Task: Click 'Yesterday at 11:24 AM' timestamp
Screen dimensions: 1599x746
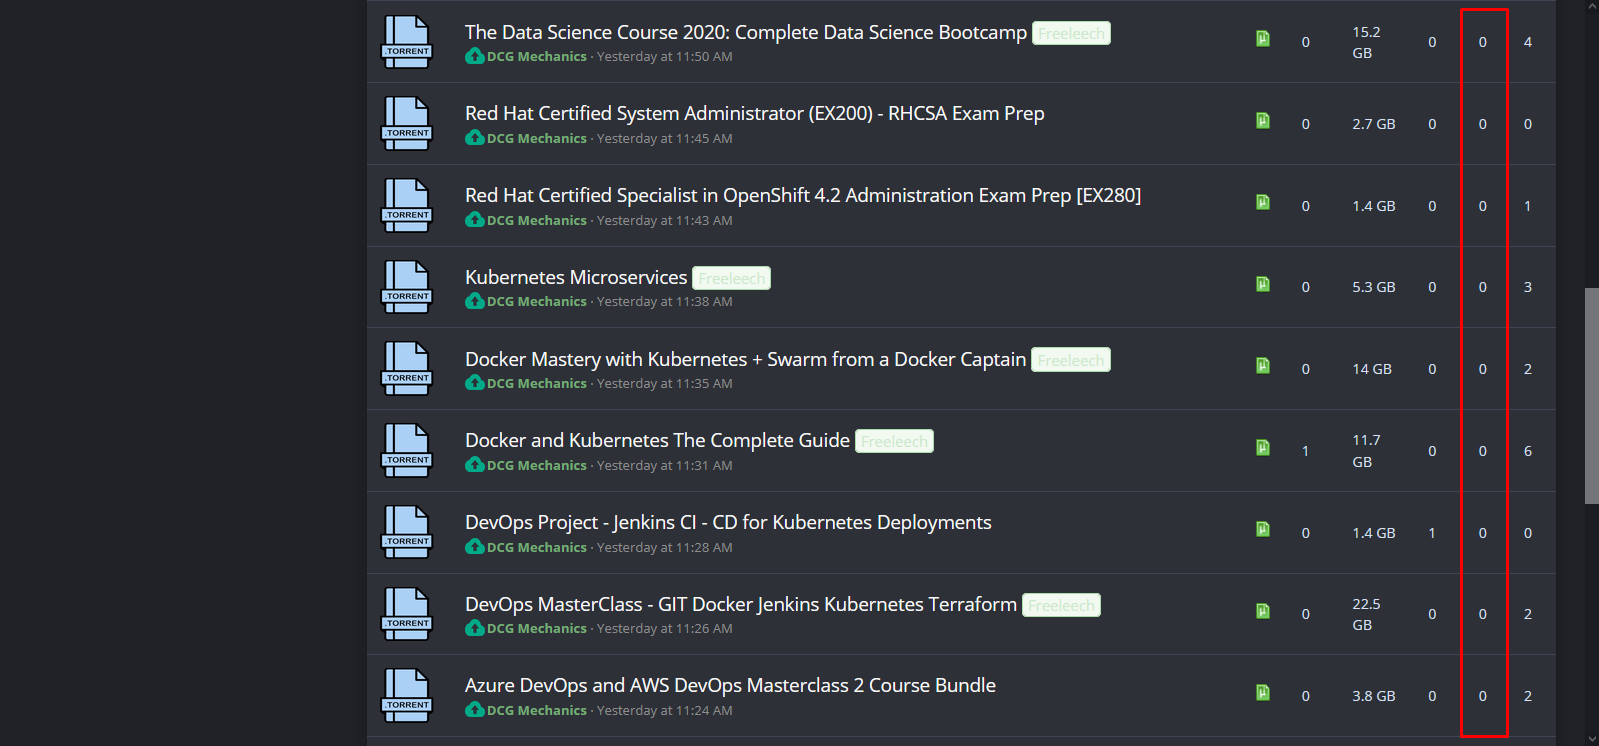Action: point(665,711)
